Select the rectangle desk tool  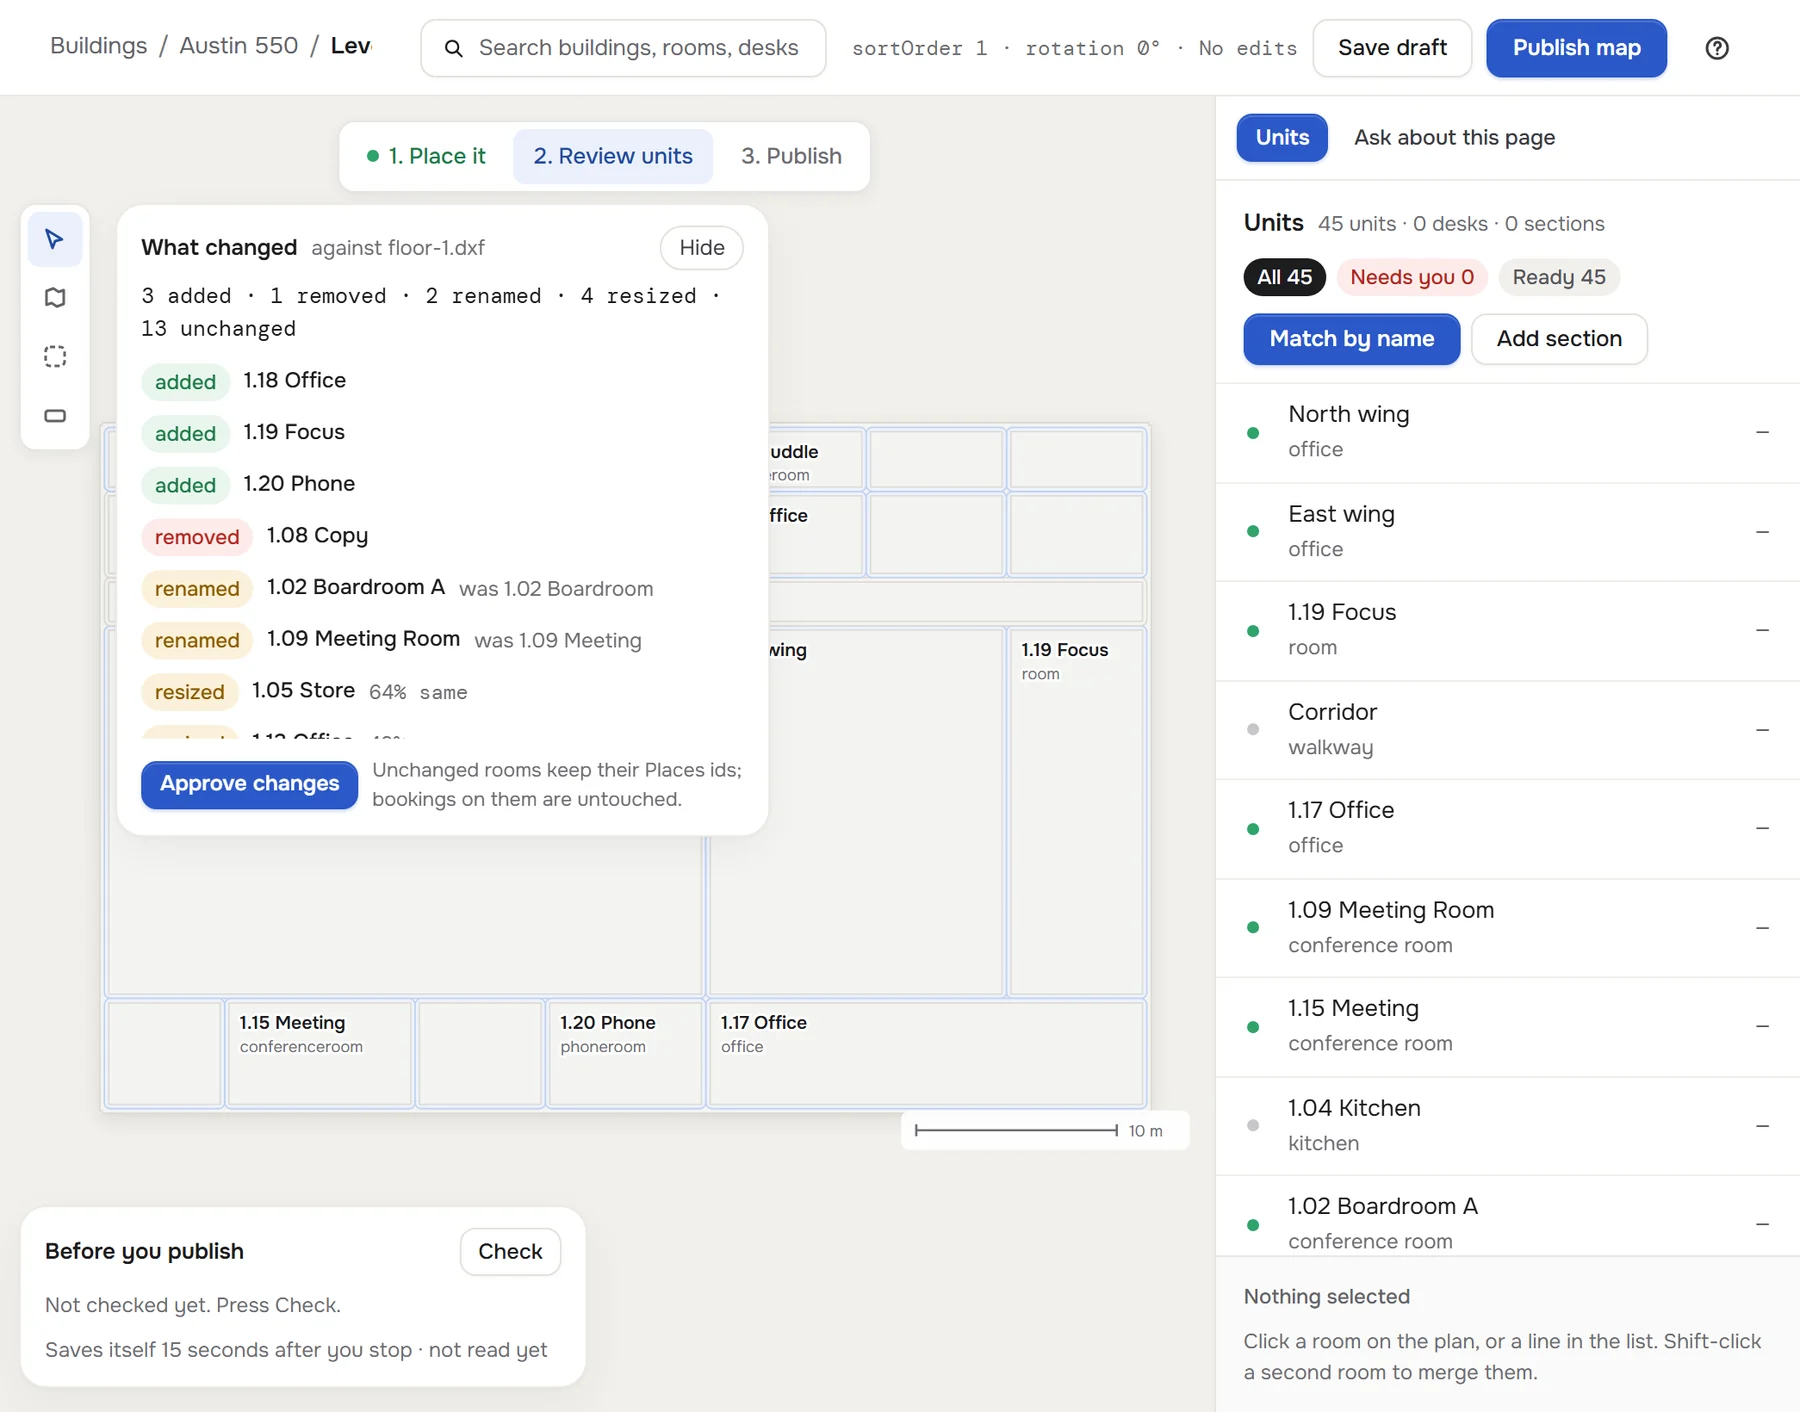(55, 416)
